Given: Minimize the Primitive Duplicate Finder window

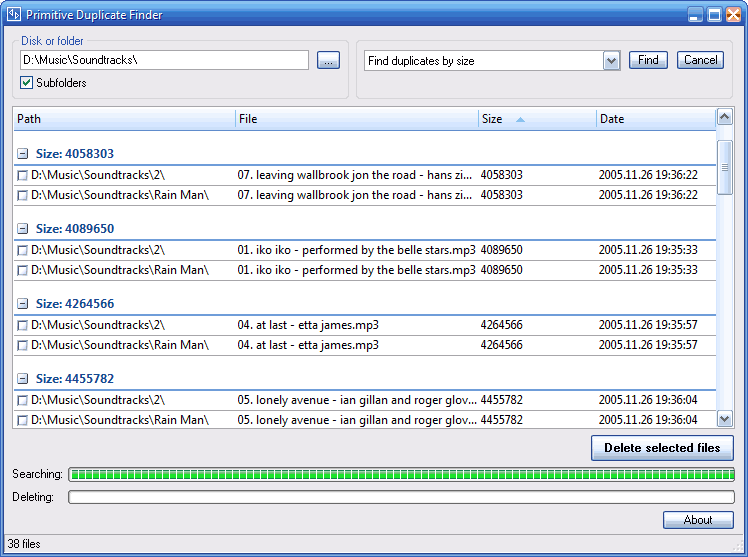Looking at the screenshot, I should point(695,14).
